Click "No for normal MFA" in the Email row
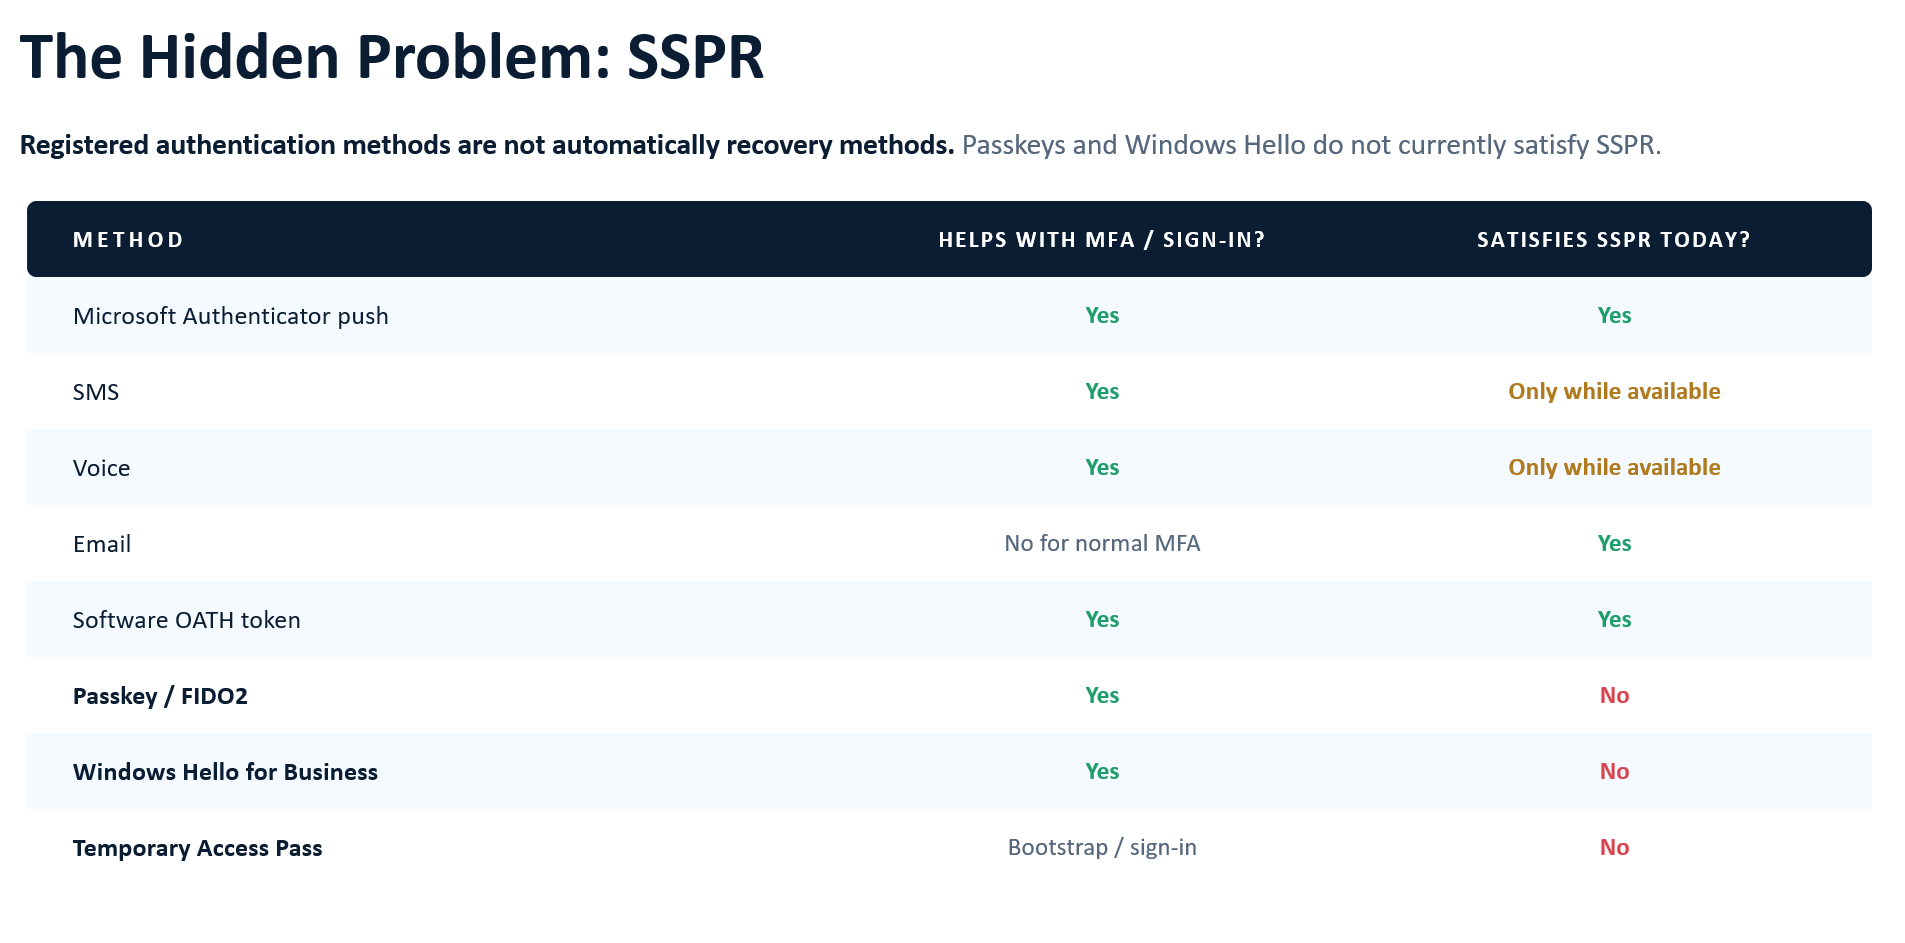Image resolution: width=1905 pixels, height=943 pixels. pos(1102,543)
